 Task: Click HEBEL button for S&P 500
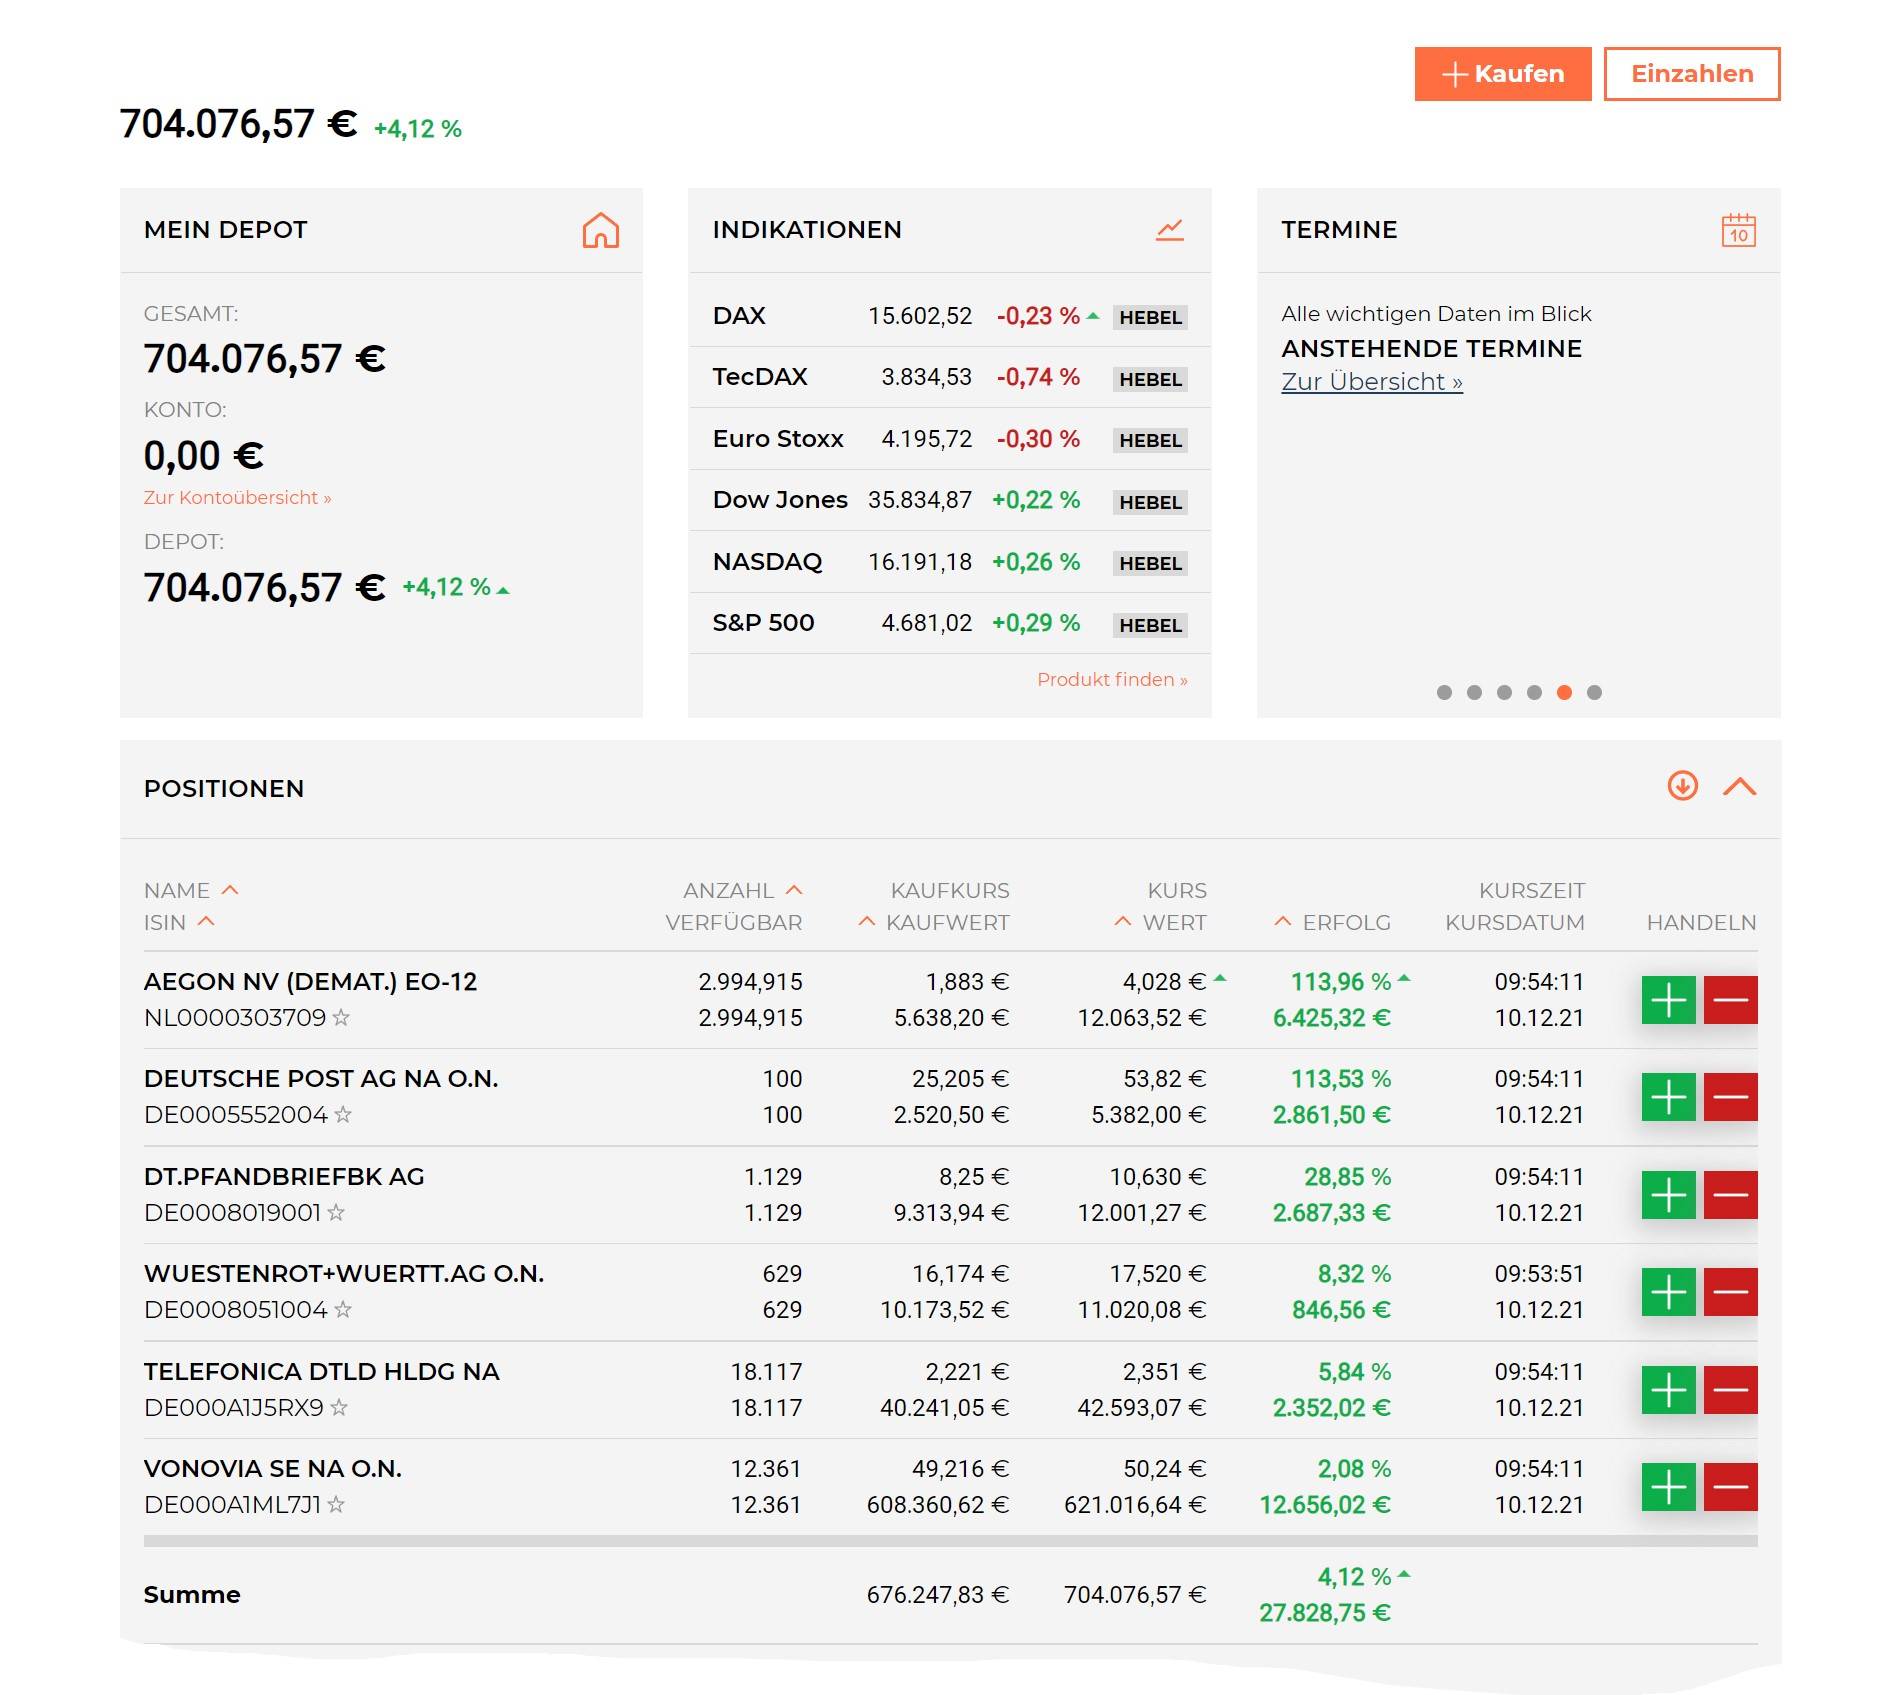[x=1150, y=625]
